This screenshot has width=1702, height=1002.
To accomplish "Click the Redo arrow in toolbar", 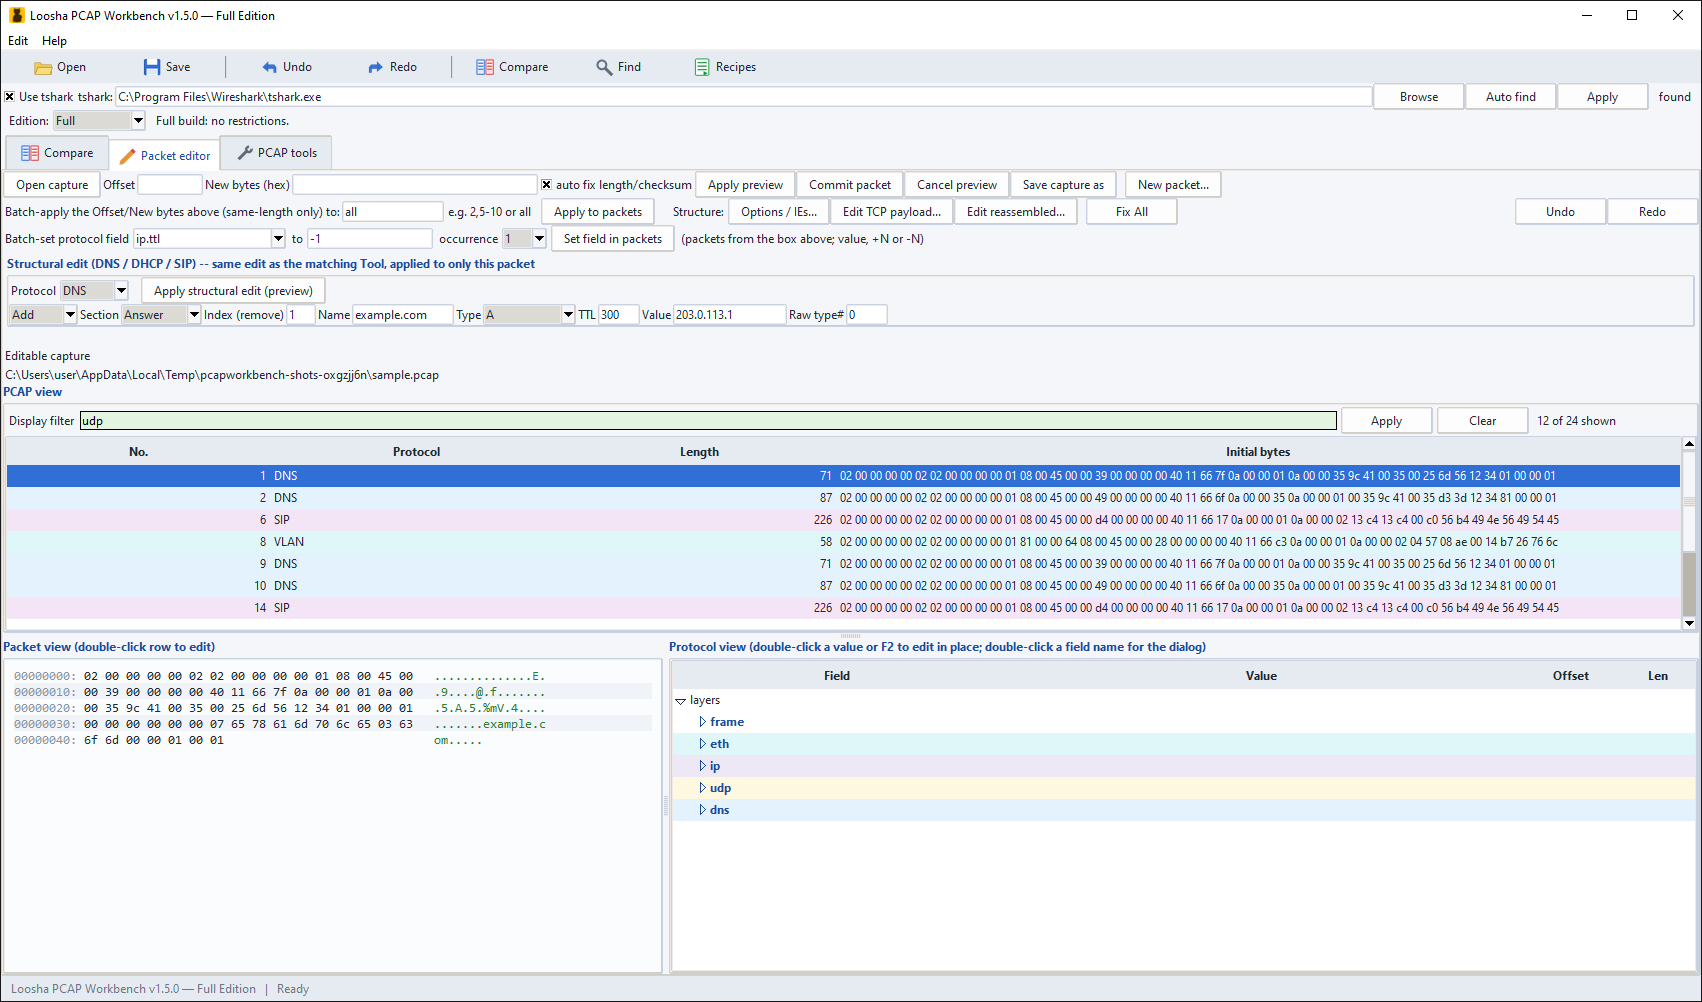I will coord(375,67).
